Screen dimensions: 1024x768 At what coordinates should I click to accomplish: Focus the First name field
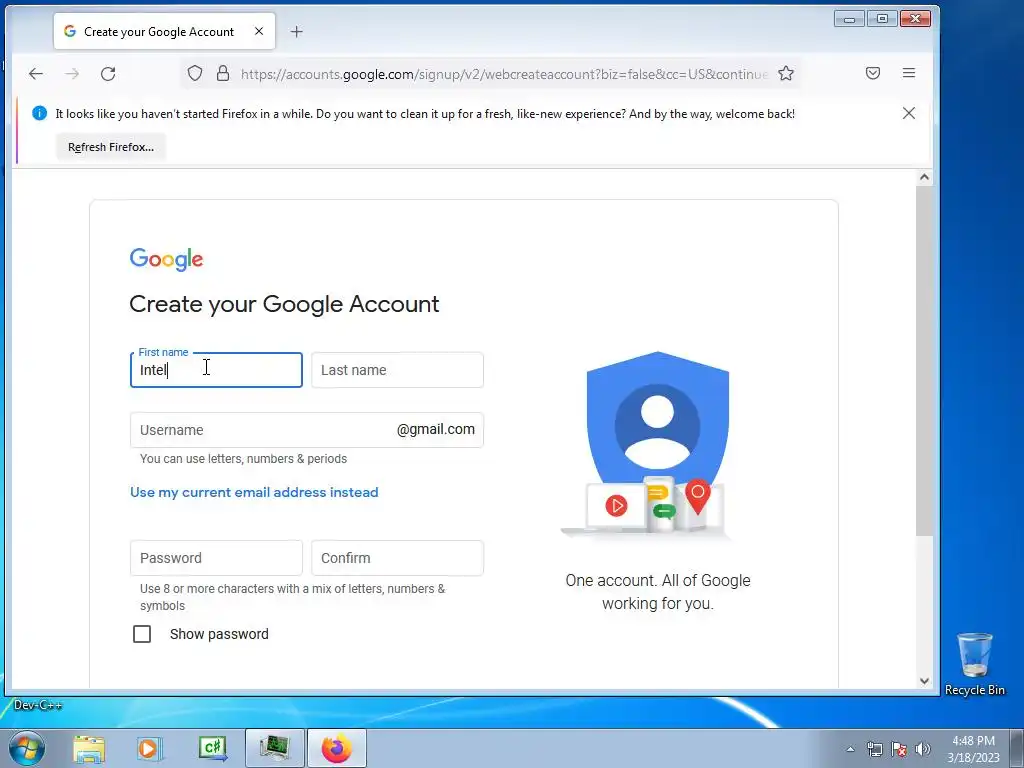(216, 370)
